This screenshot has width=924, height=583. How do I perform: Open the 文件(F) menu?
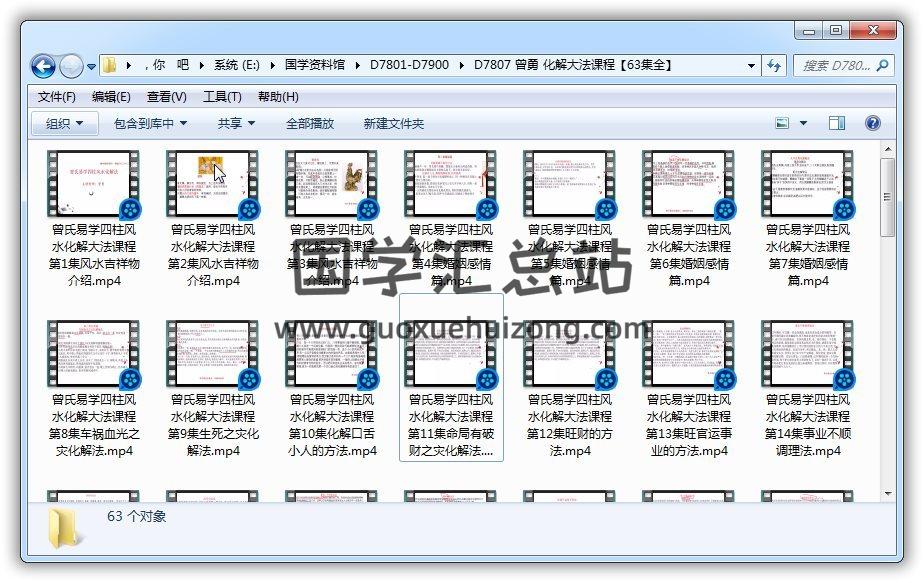coord(57,97)
